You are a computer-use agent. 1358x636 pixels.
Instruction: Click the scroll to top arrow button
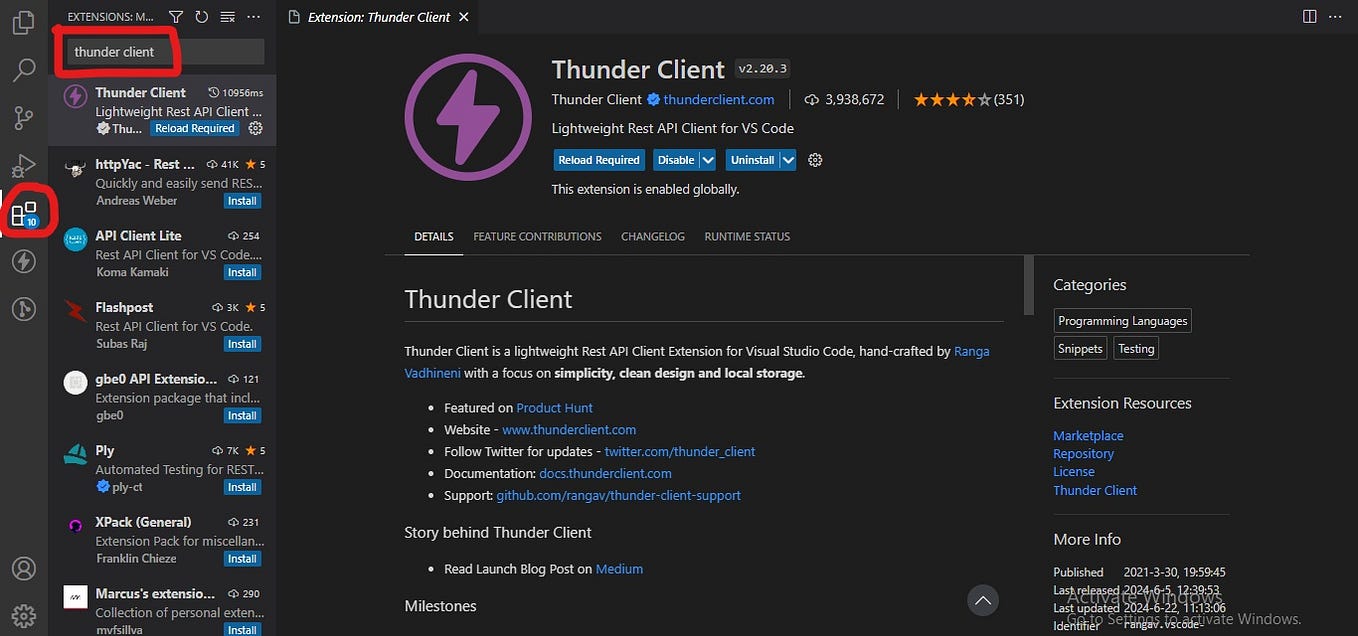pos(983,600)
